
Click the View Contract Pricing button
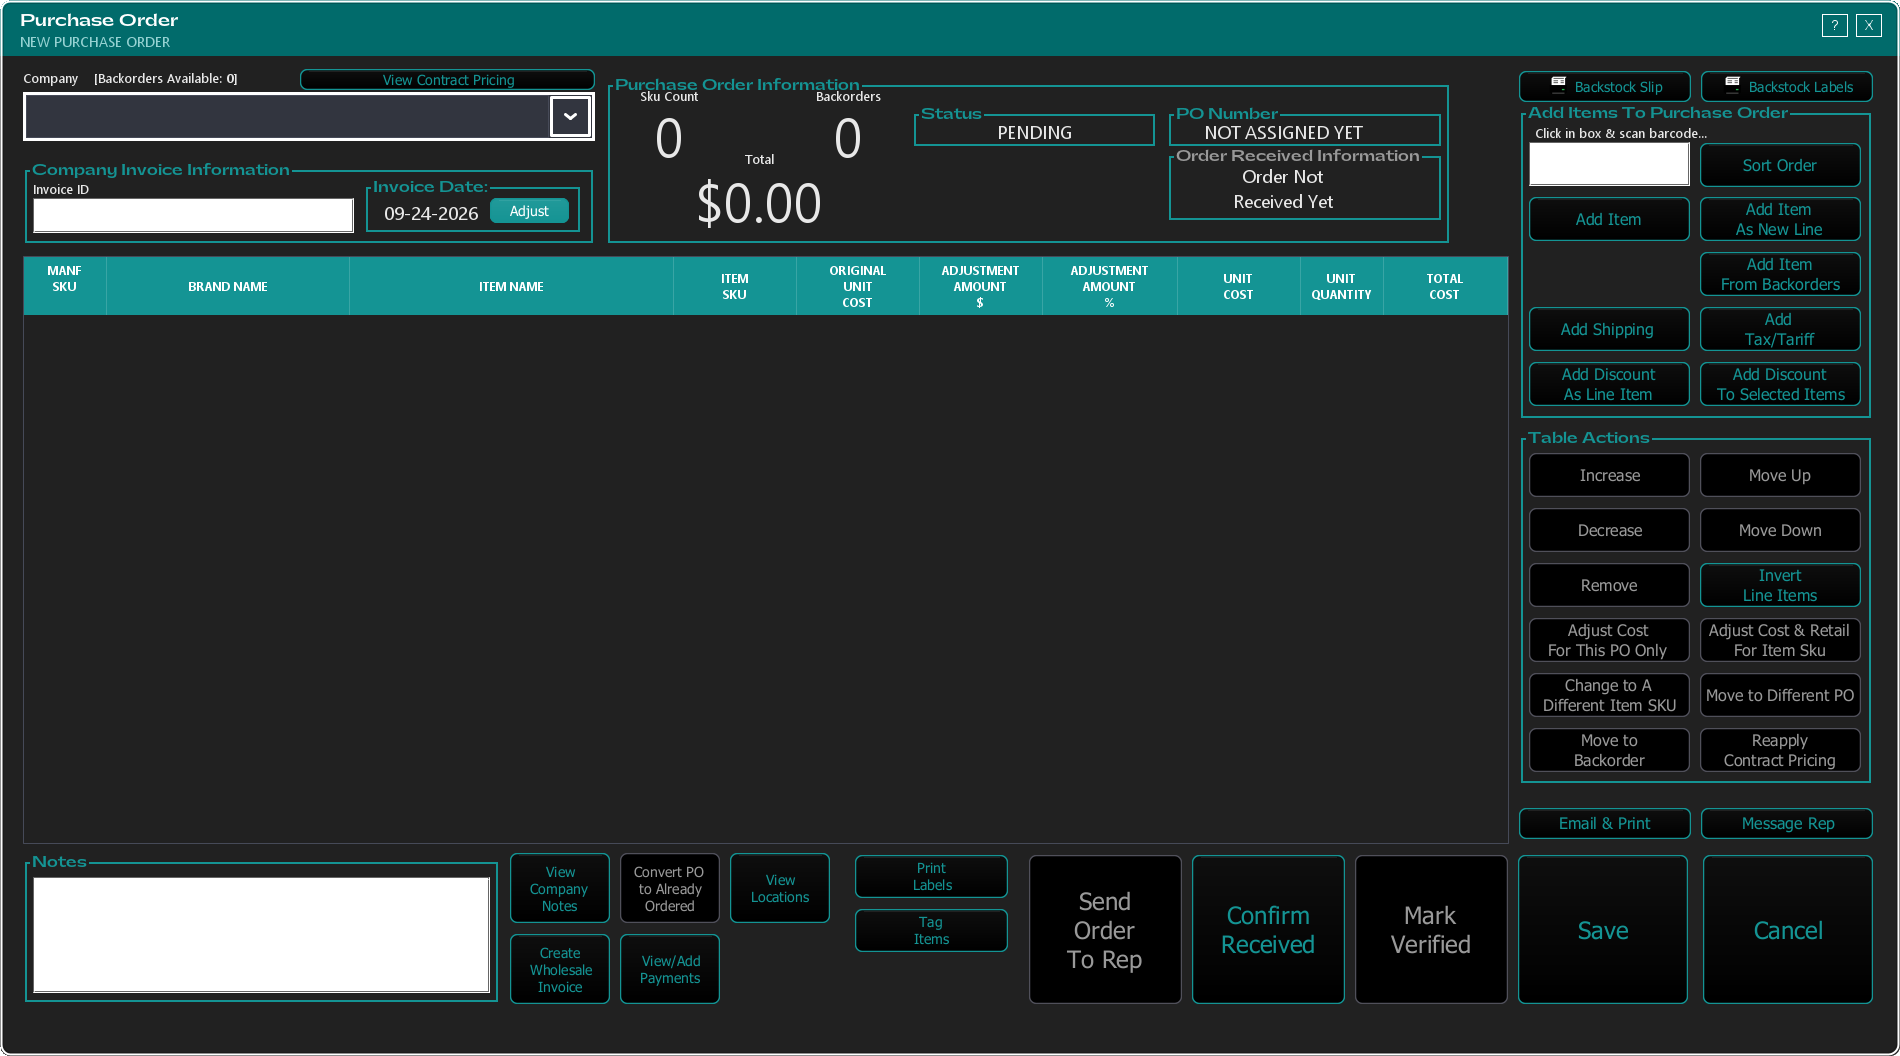(448, 80)
